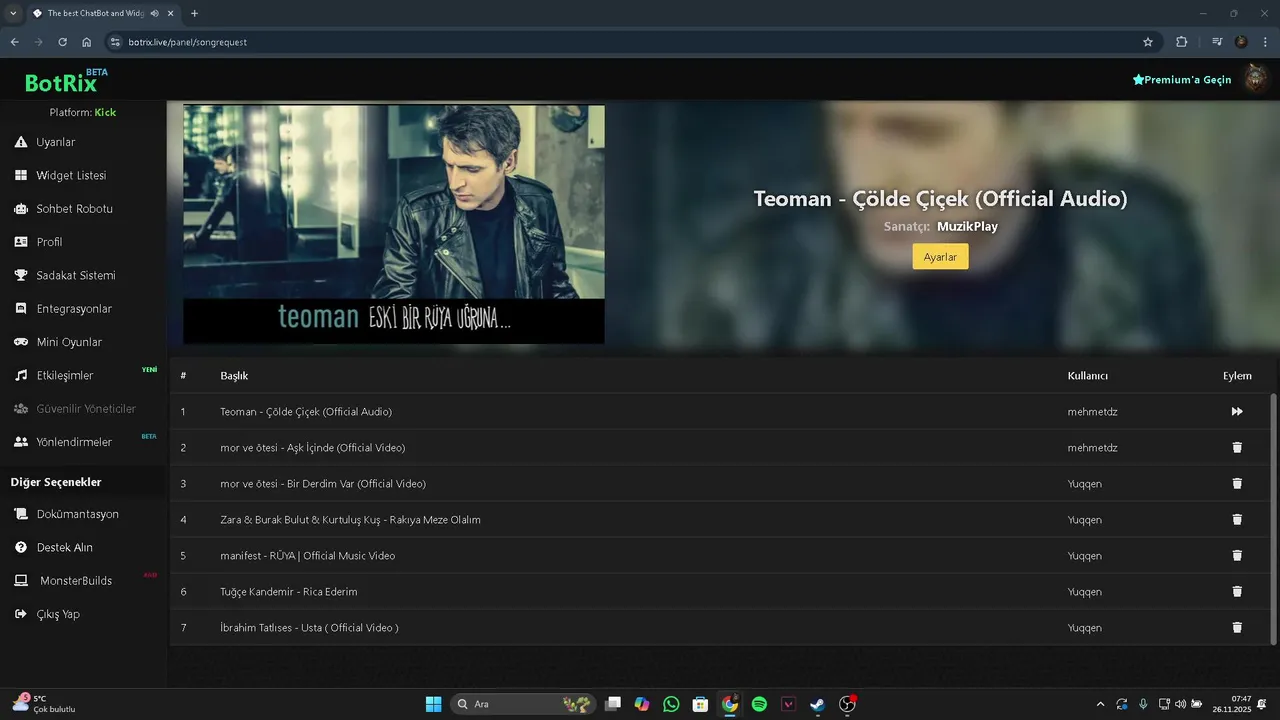The width and height of the screenshot is (1280, 720).
Task: Open WhatsApp from the taskbar
Action: pos(671,704)
